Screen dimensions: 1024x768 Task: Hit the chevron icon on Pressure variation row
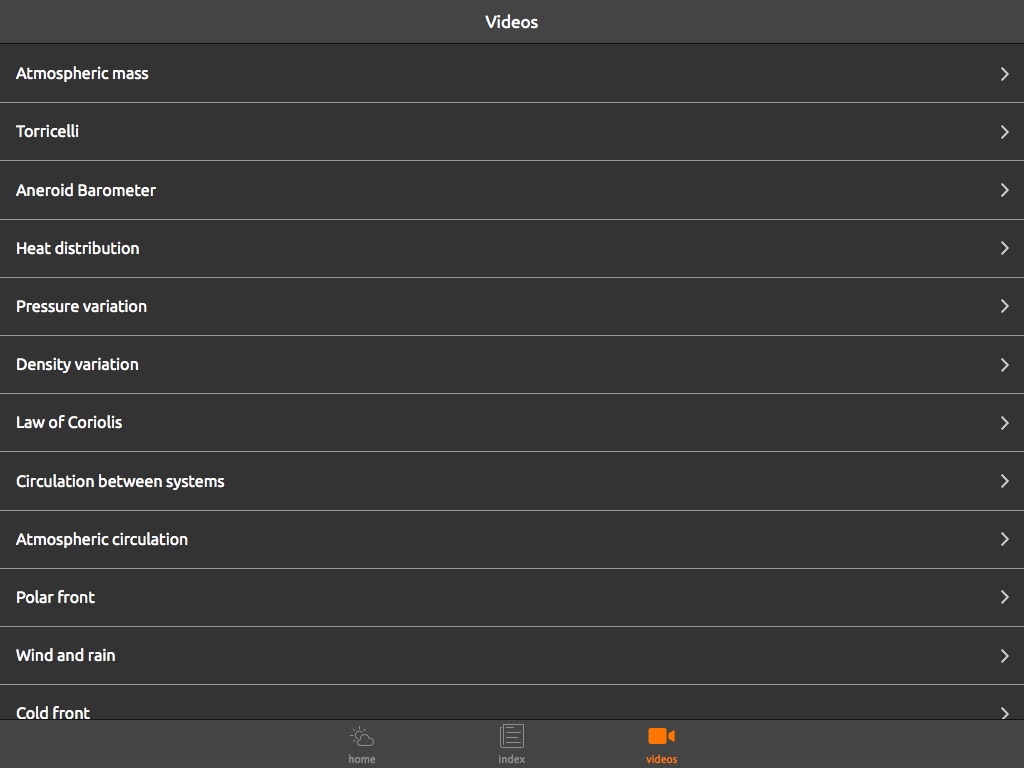(x=1004, y=306)
